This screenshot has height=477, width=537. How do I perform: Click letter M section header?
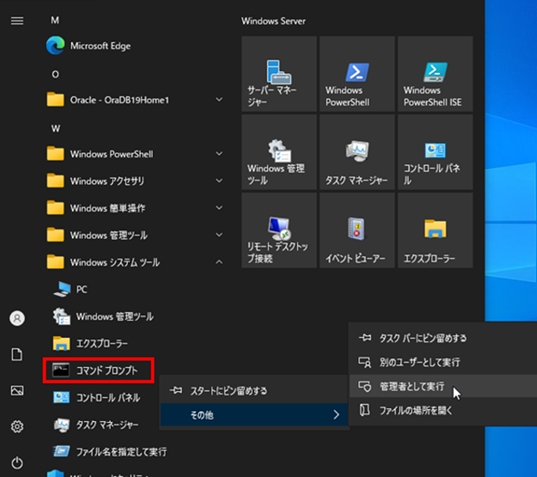pos(55,21)
